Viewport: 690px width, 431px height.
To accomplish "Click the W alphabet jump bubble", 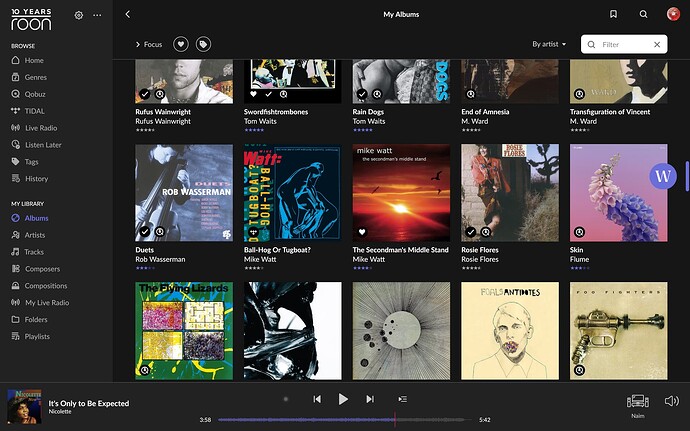I will pyautogui.click(x=663, y=176).
